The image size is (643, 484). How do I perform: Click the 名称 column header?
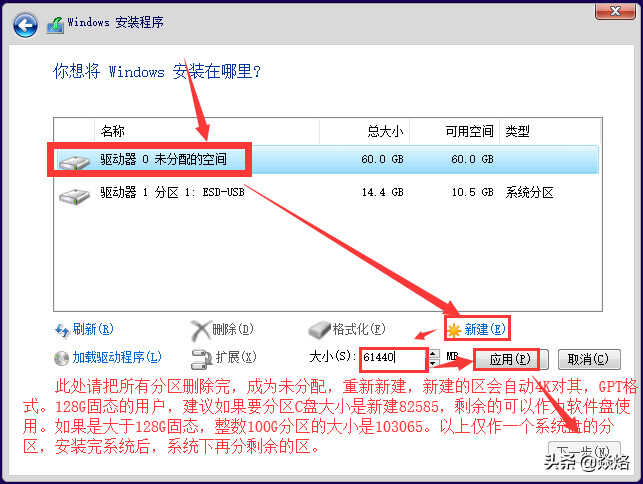pos(207,131)
